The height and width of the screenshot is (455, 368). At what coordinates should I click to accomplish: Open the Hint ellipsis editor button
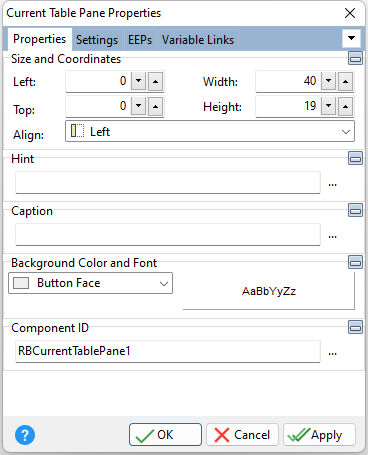click(332, 184)
